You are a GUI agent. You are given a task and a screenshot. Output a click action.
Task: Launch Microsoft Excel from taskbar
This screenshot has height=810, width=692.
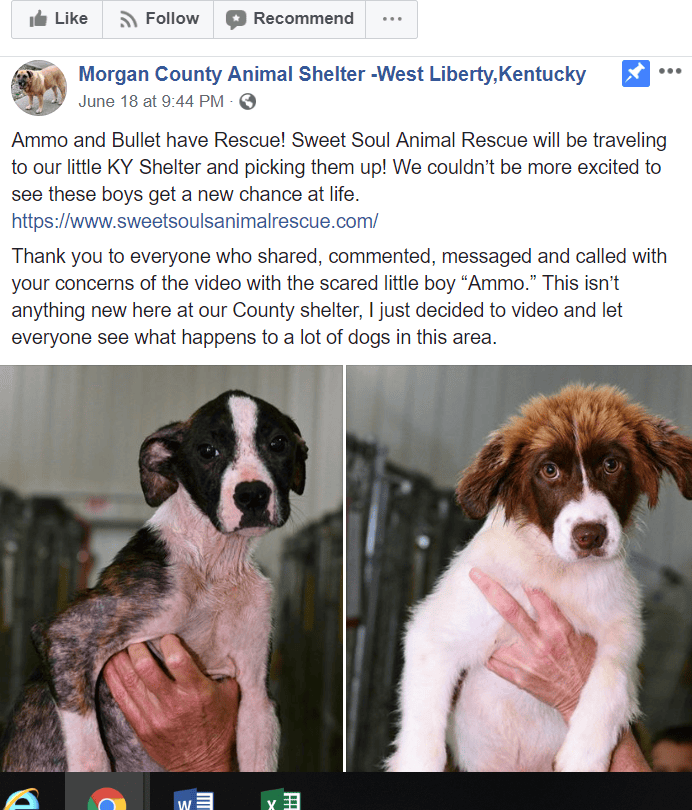280,799
